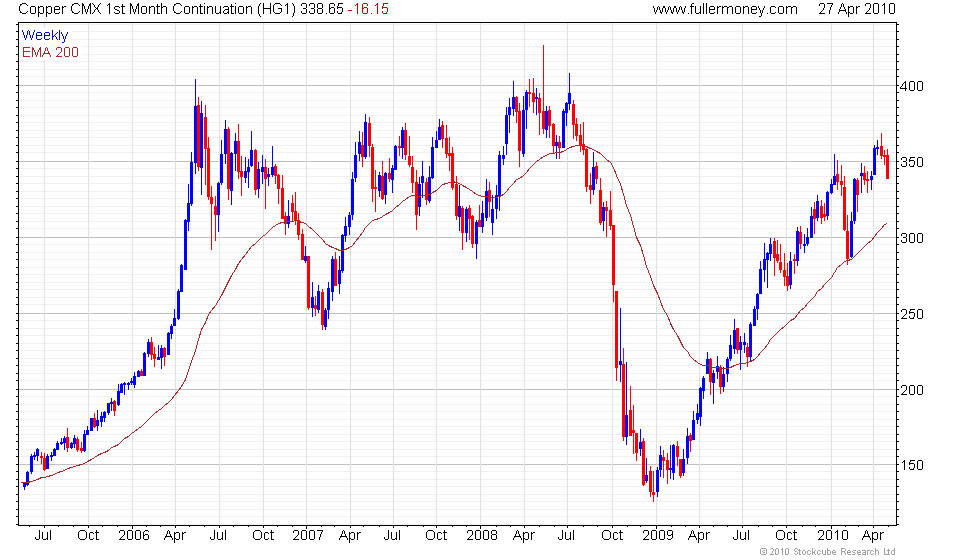Click the chart title 'Copper CMX 1st Month Continuation (HG1)'
Image resolution: width=980 pixels, height=560 pixels.
click(x=157, y=9)
